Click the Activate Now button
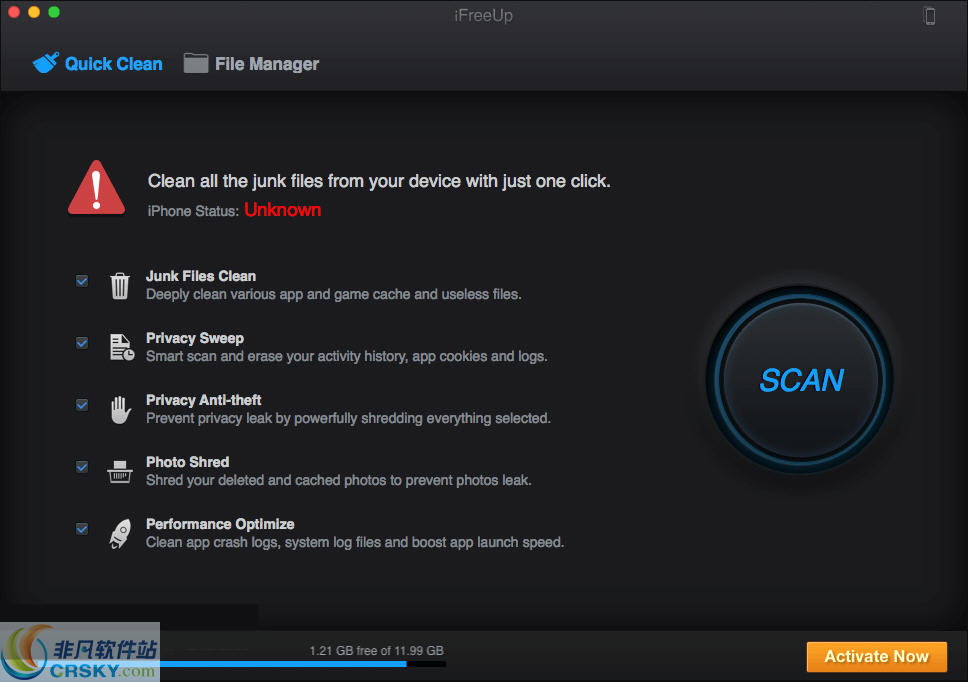The image size is (968, 682). coord(876,656)
